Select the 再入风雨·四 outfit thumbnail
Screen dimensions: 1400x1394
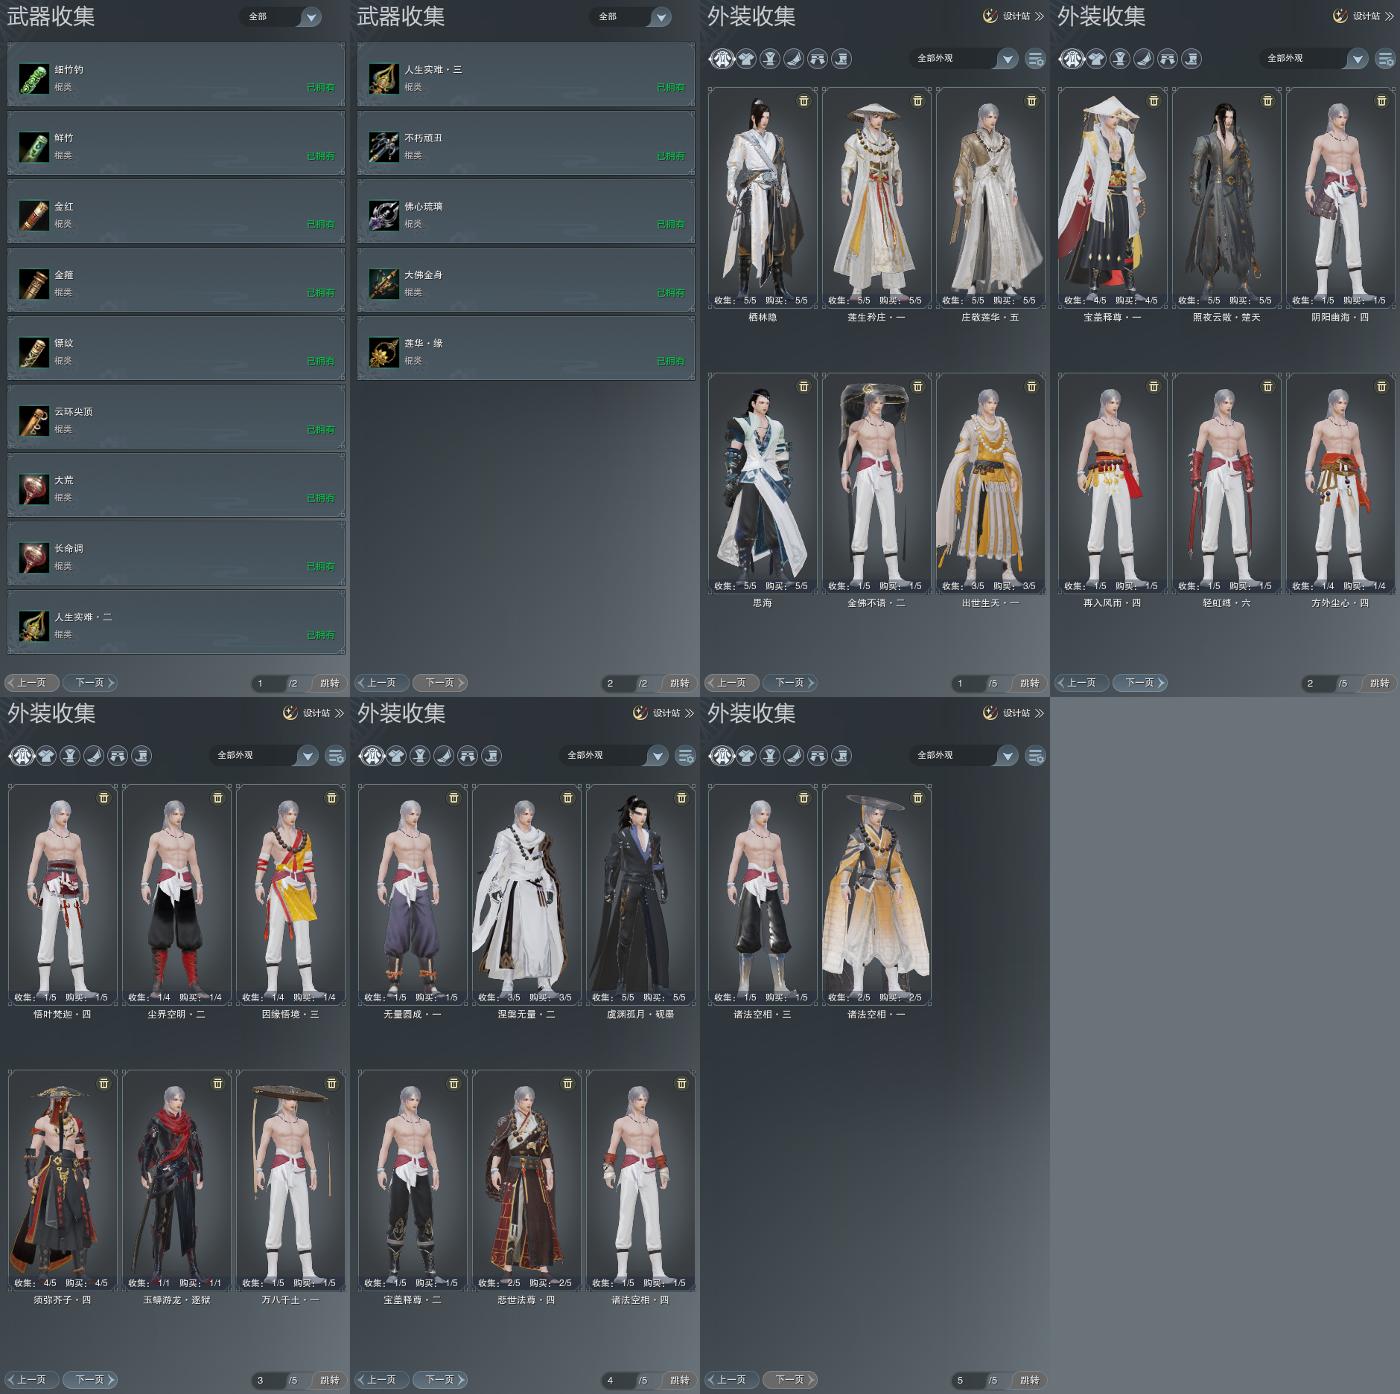(1112, 484)
